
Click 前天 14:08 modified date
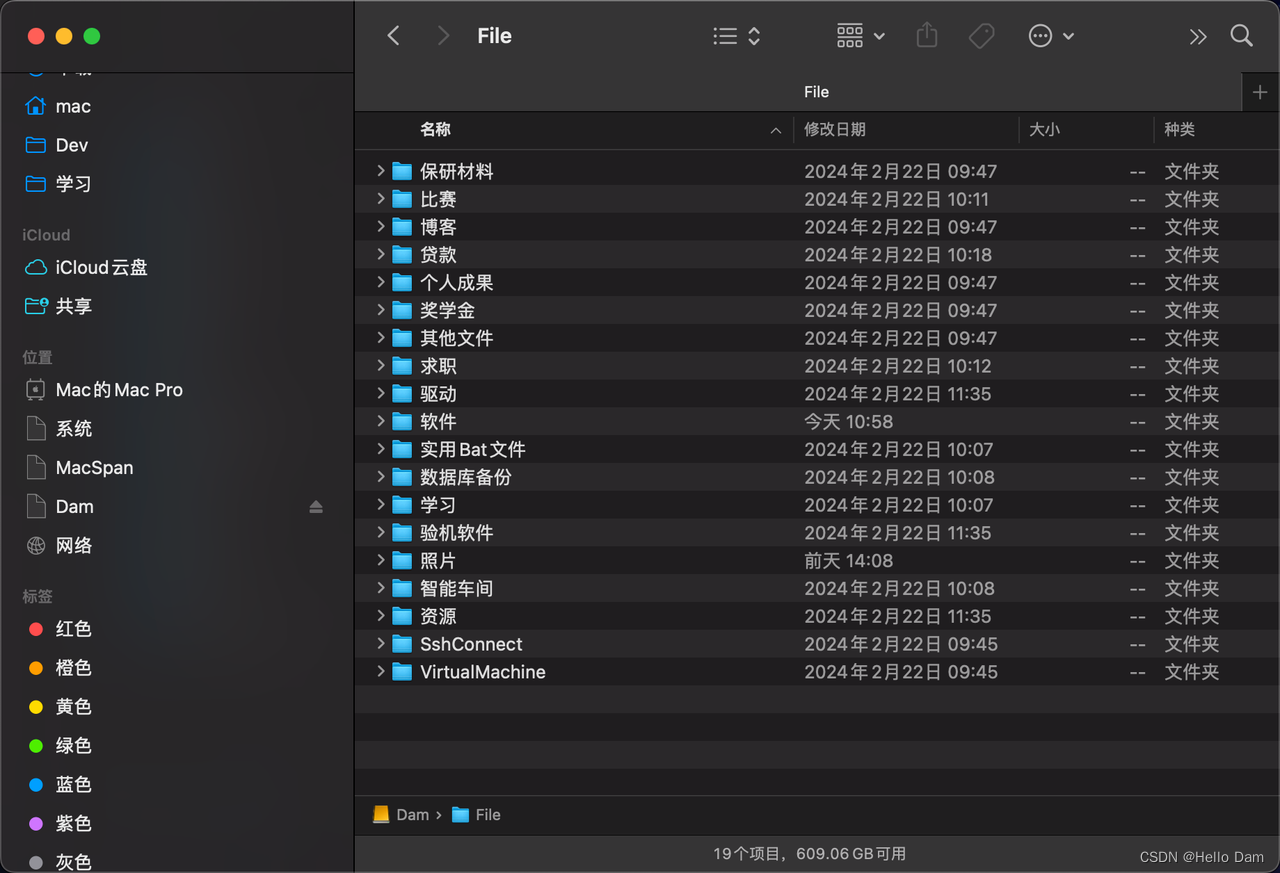[x=849, y=561]
